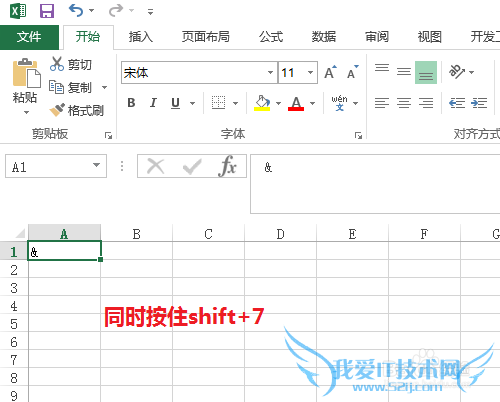Switch to the 插入 (Insert) tab
This screenshot has width=500, height=402.
(x=141, y=37)
